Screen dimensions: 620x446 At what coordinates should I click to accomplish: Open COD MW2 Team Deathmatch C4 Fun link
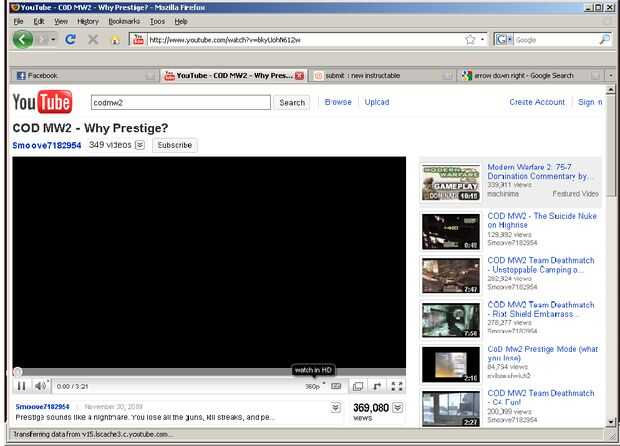click(x=541, y=397)
